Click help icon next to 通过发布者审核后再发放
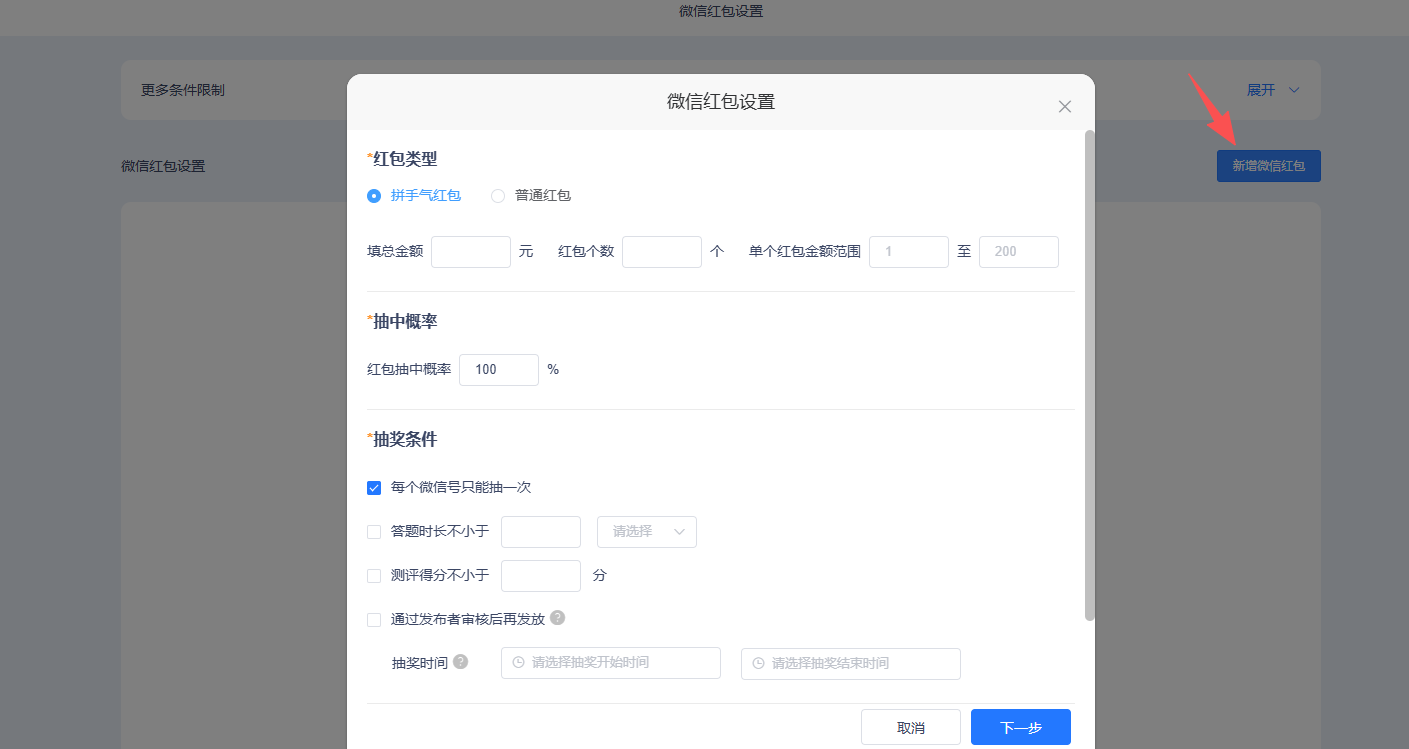1409x749 pixels. click(x=558, y=618)
